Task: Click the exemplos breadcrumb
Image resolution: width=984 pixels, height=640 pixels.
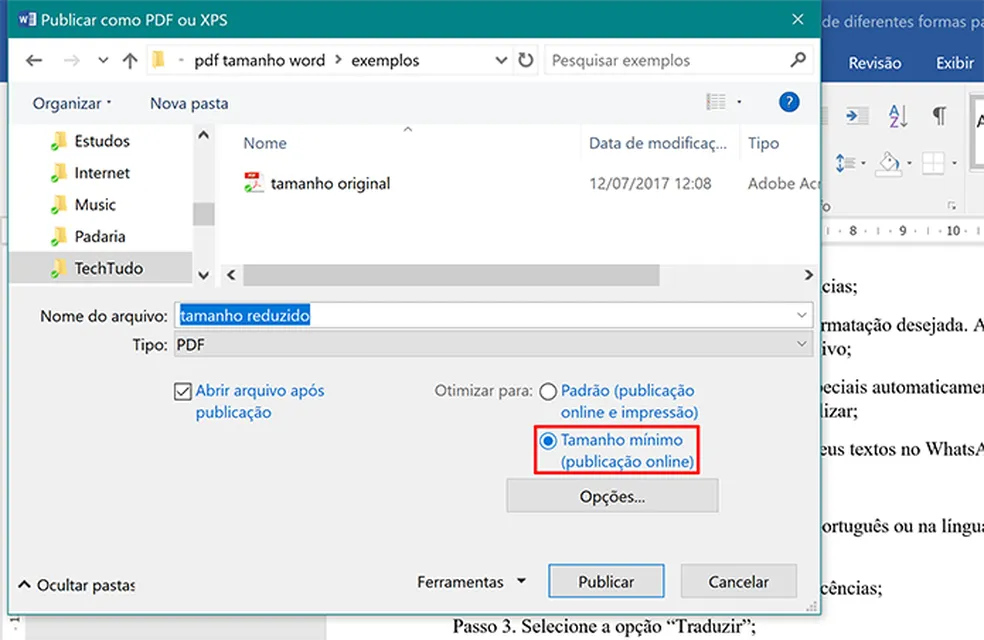Action: (x=385, y=60)
